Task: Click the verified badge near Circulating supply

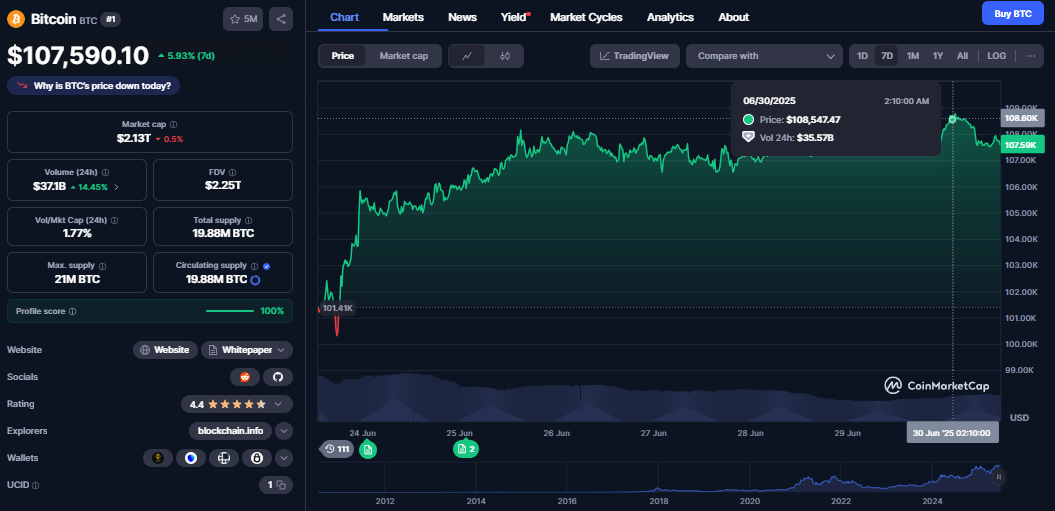Action: (266, 266)
